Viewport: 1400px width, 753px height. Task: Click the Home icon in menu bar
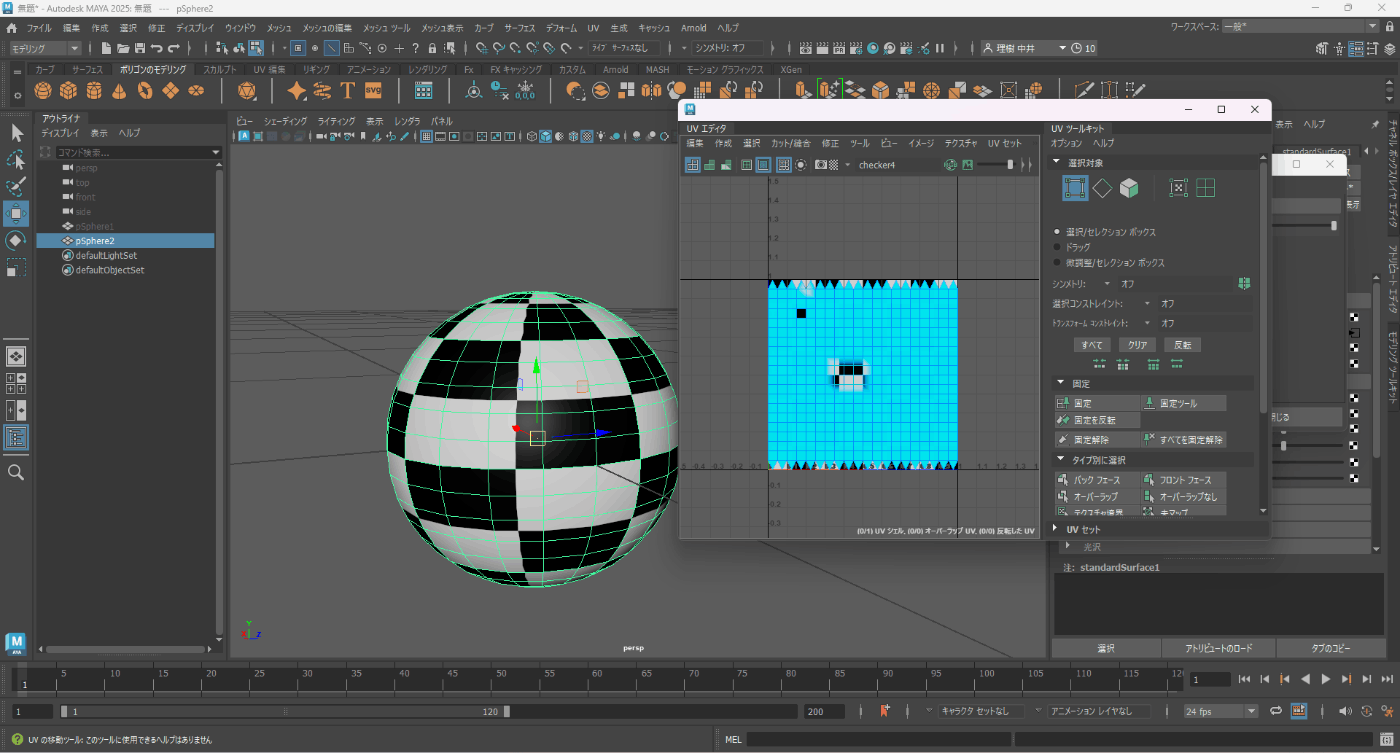point(11,28)
